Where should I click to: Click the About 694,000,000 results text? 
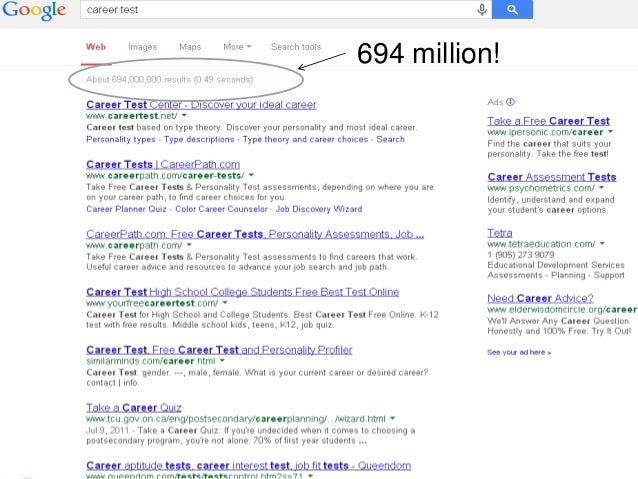tap(169, 79)
